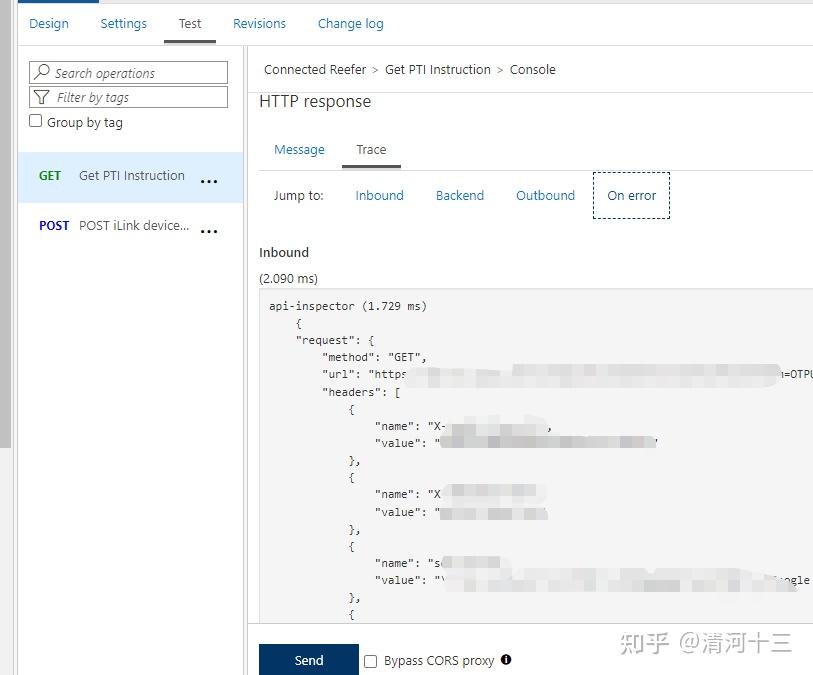The image size is (813, 675).
Task: Switch to the Settings tab
Action: point(123,23)
